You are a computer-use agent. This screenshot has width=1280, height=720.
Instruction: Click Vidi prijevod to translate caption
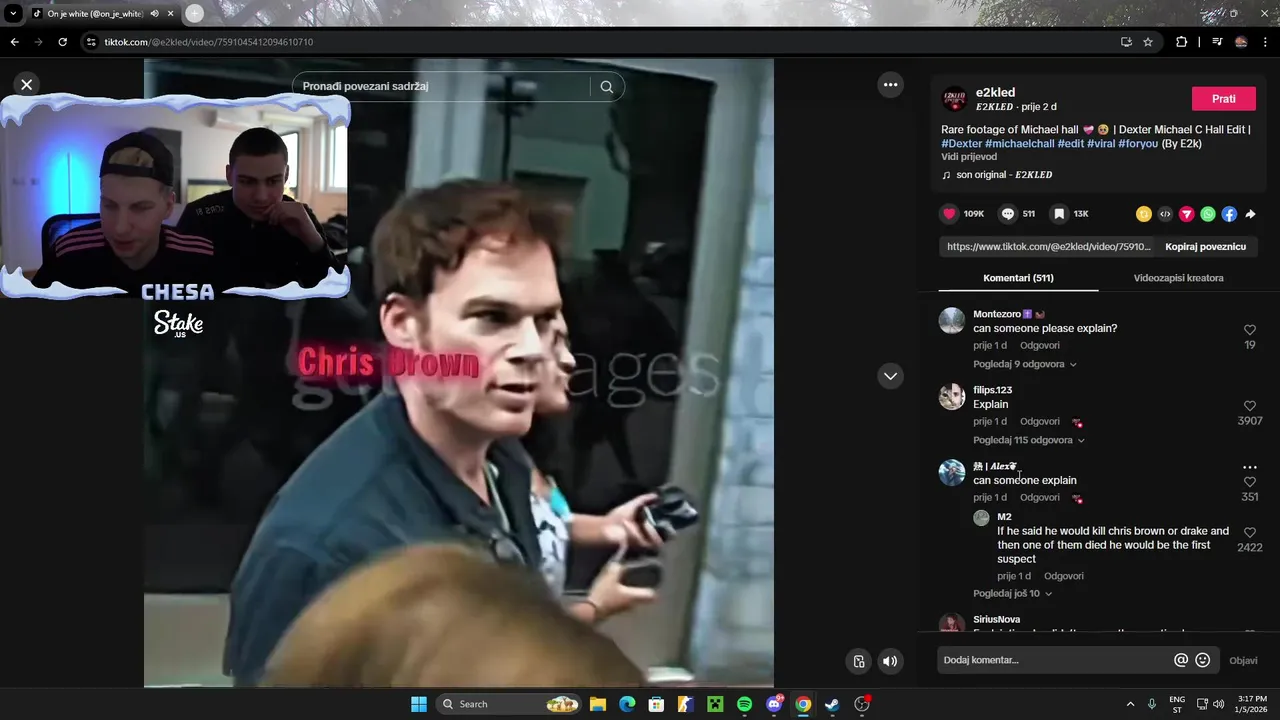coord(969,157)
